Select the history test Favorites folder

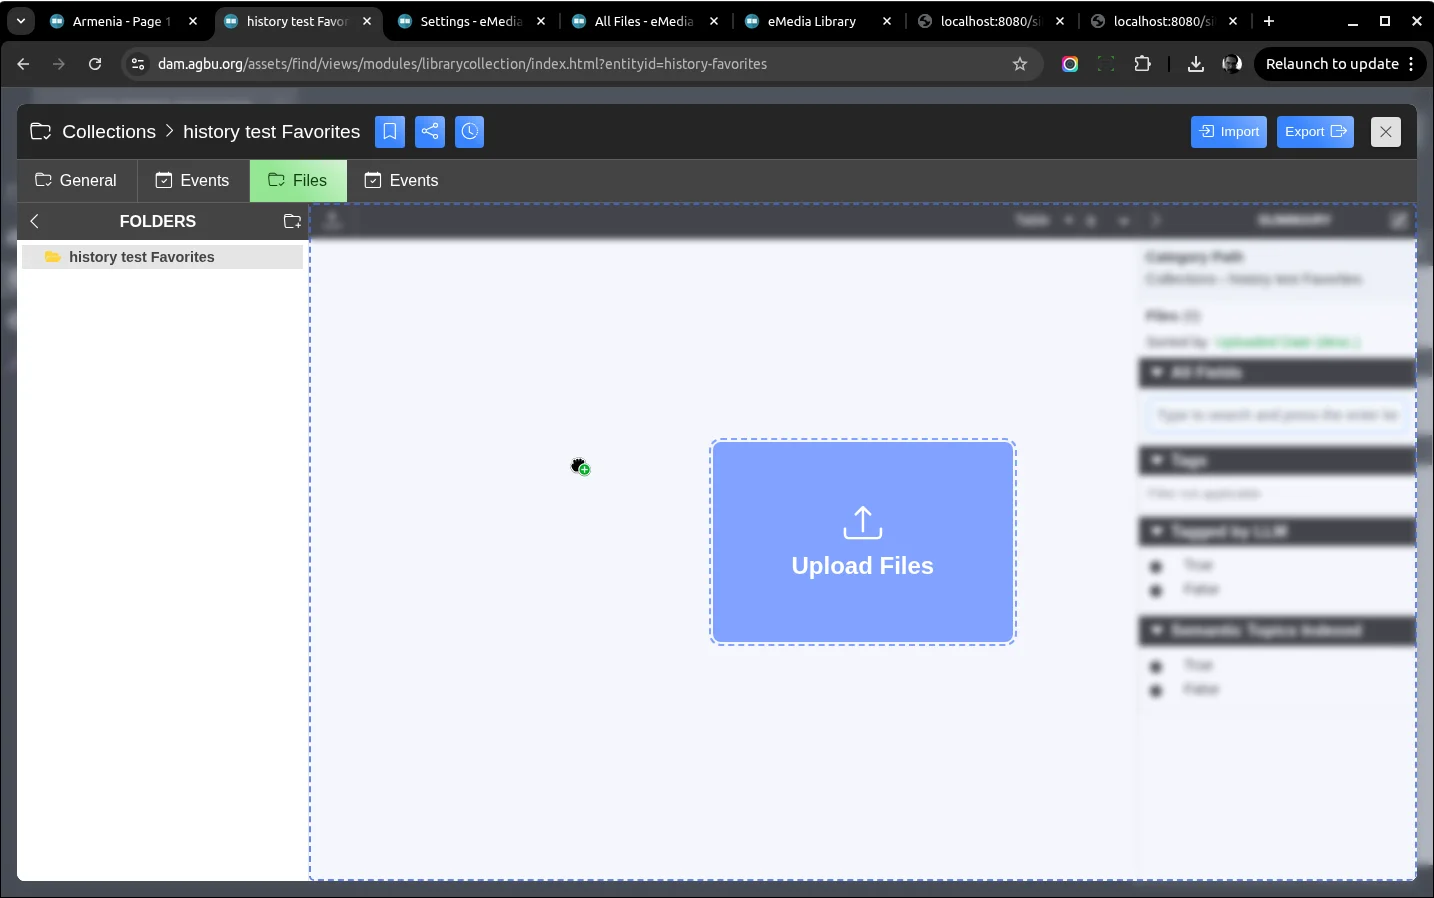click(141, 257)
